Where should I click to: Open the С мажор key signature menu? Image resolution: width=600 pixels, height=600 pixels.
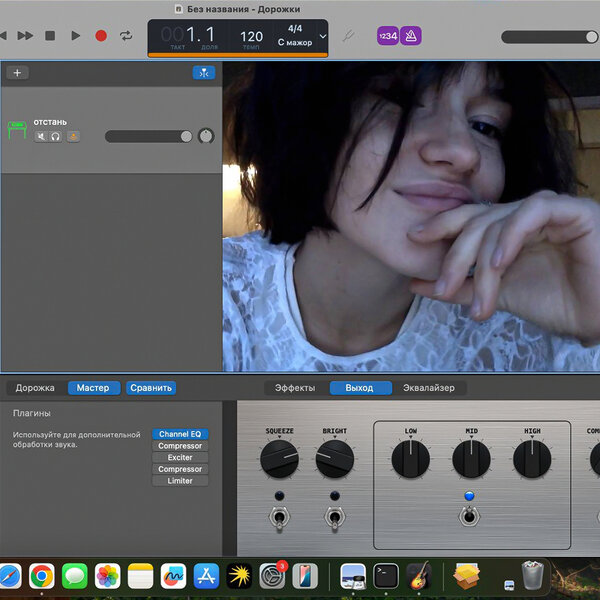tap(294, 43)
